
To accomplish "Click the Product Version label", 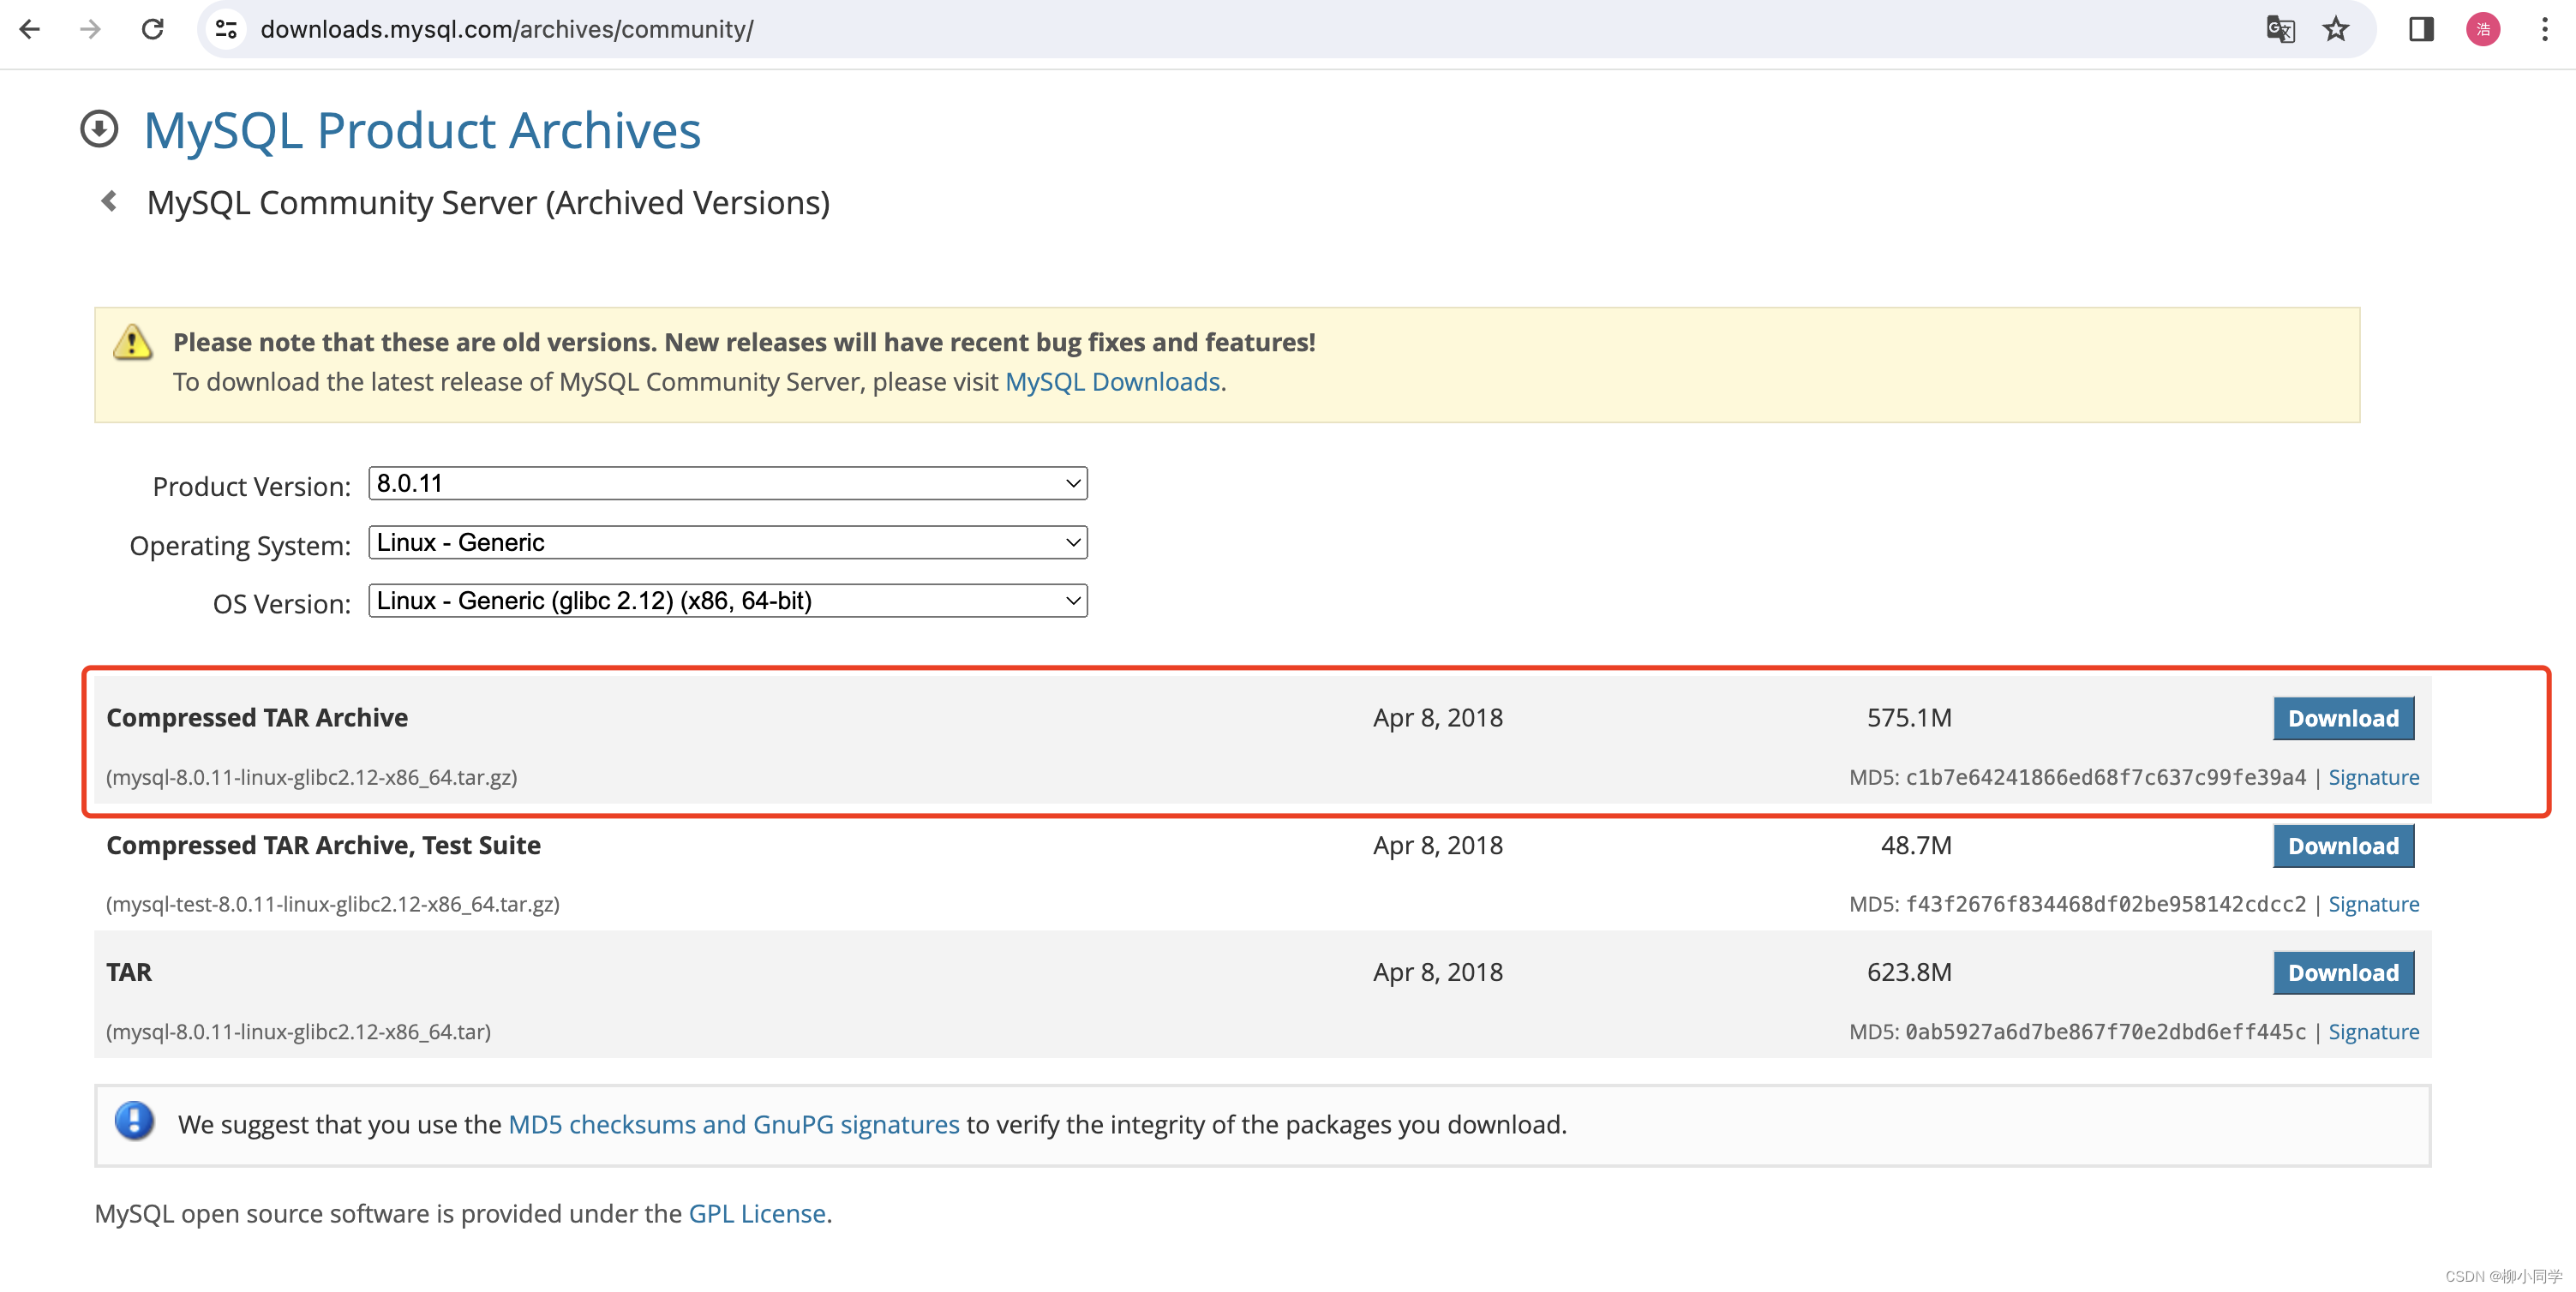I will click(x=251, y=487).
